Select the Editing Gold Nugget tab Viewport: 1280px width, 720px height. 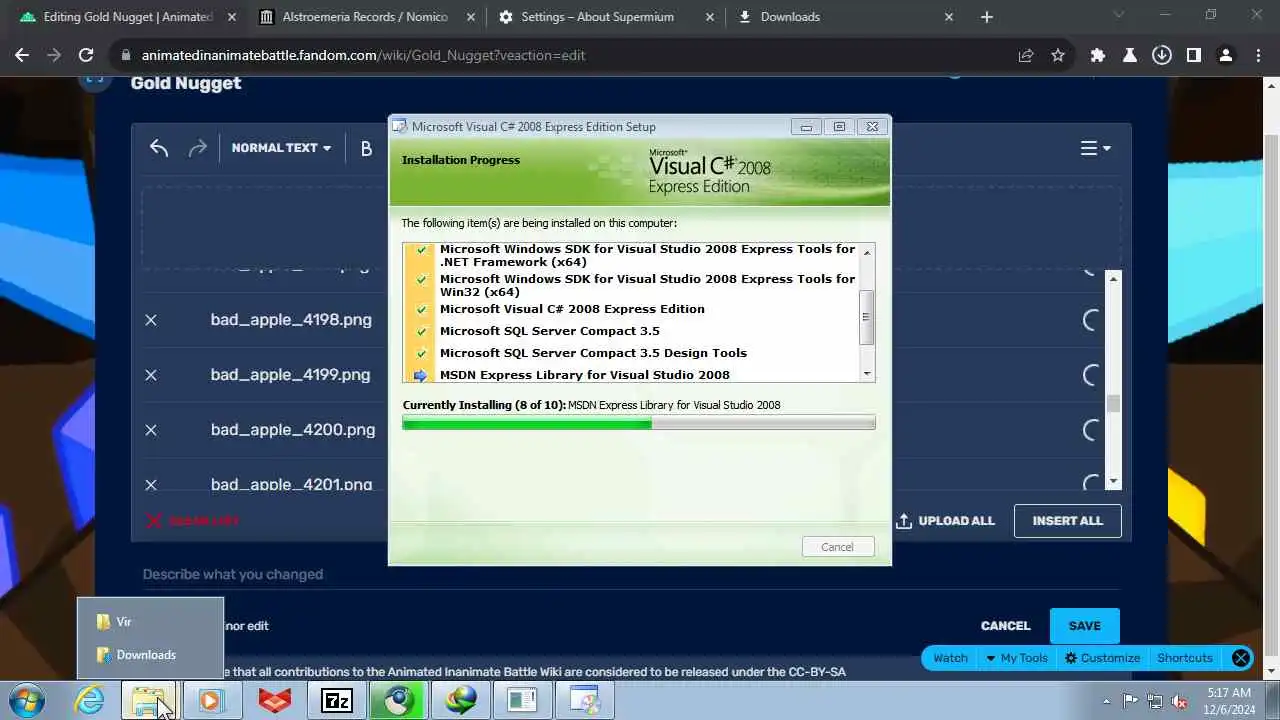pyautogui.click(x=128, y=17)
